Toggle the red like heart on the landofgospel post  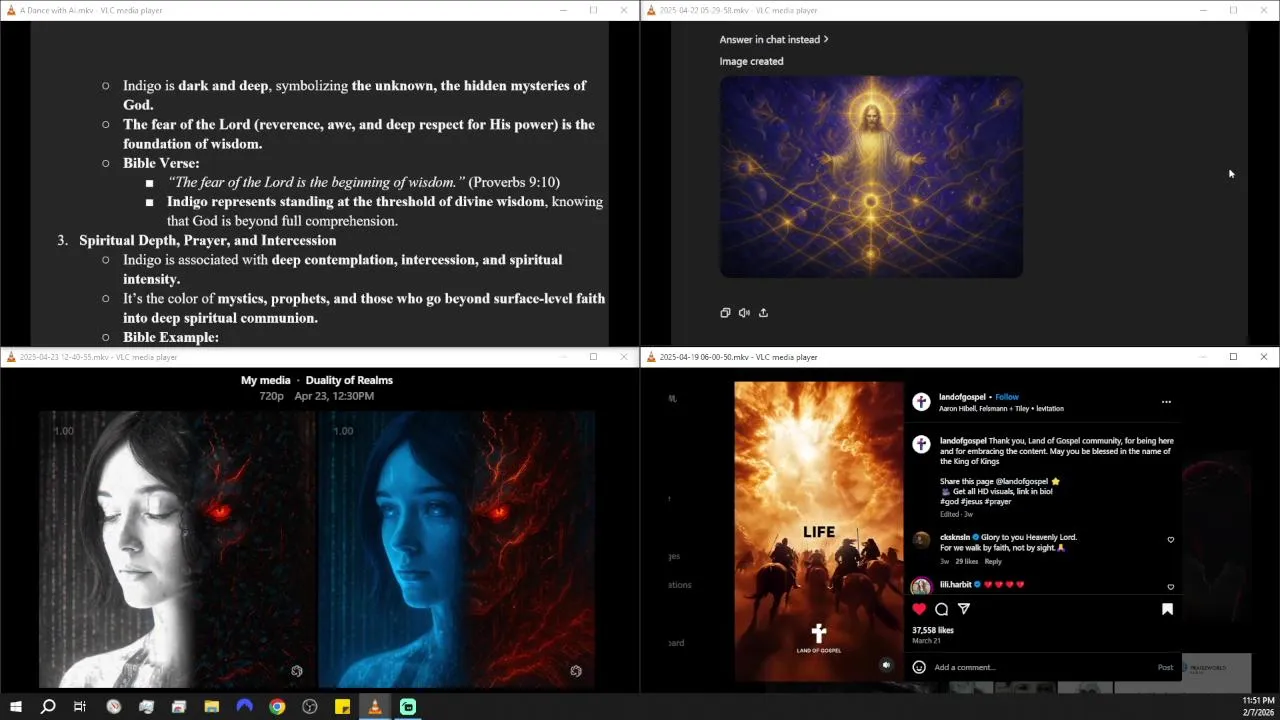point(919,609)
